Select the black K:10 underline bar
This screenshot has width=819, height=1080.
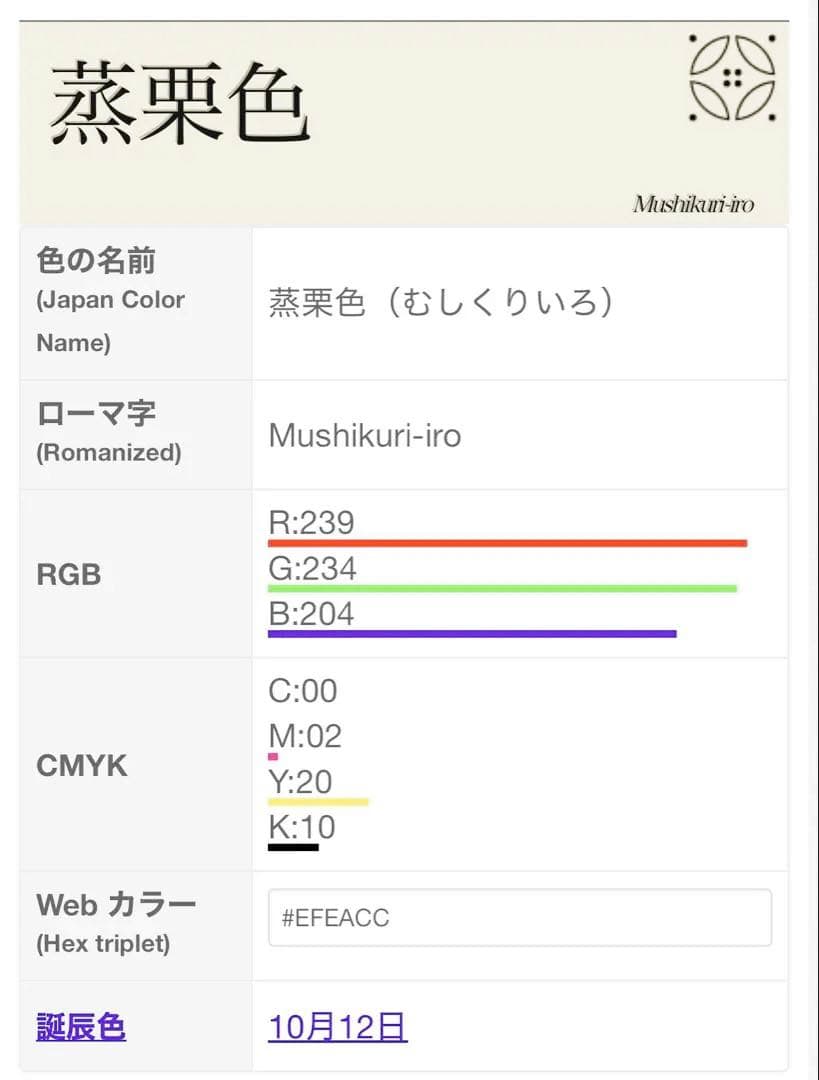295,847
